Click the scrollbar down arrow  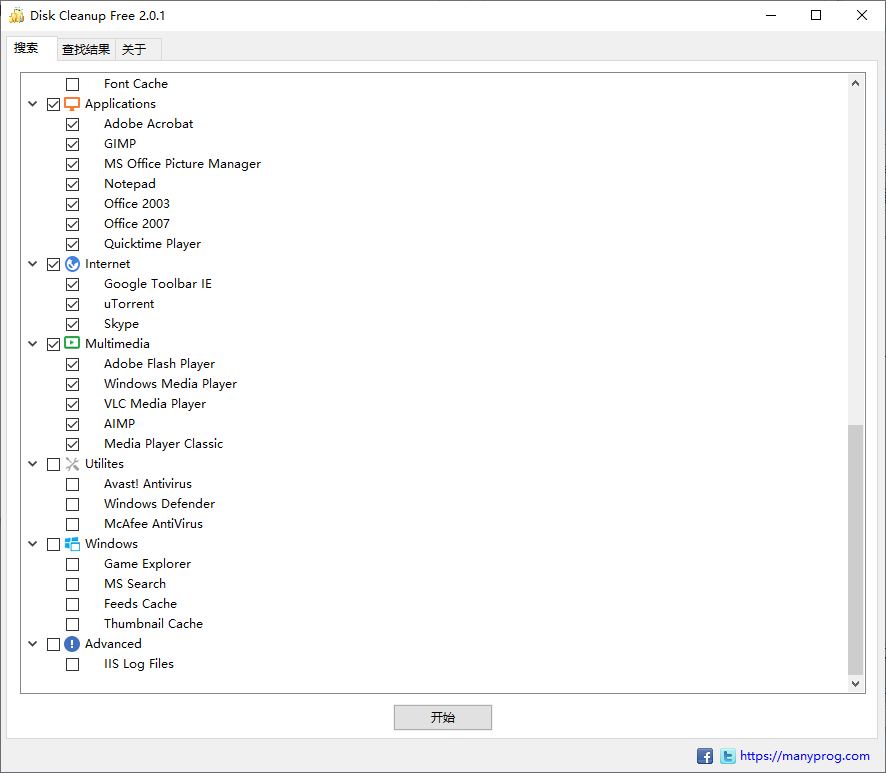(855, 683)
